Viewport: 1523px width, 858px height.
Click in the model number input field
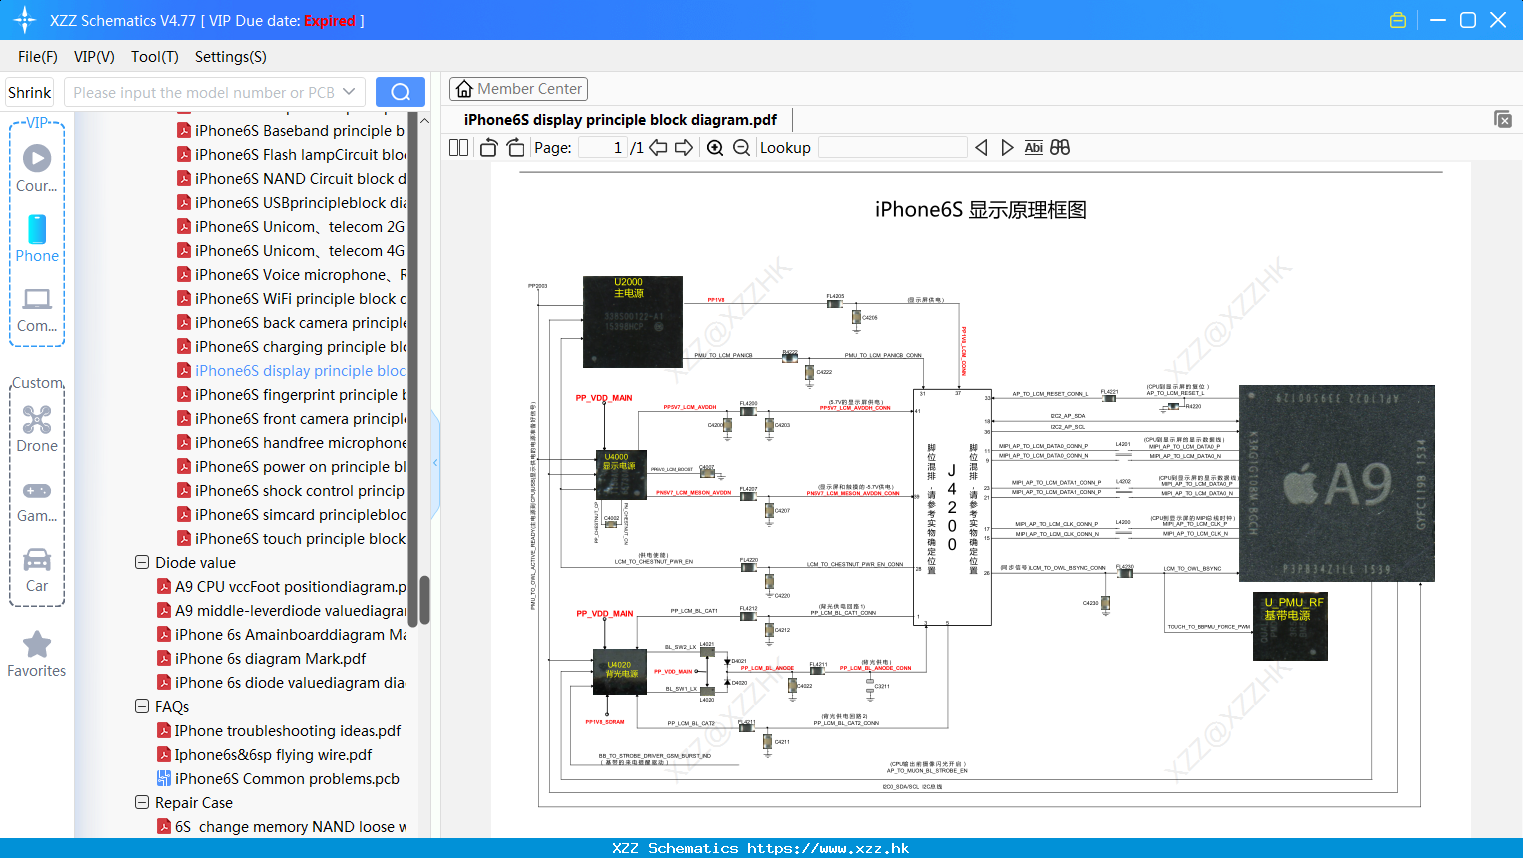205,92
